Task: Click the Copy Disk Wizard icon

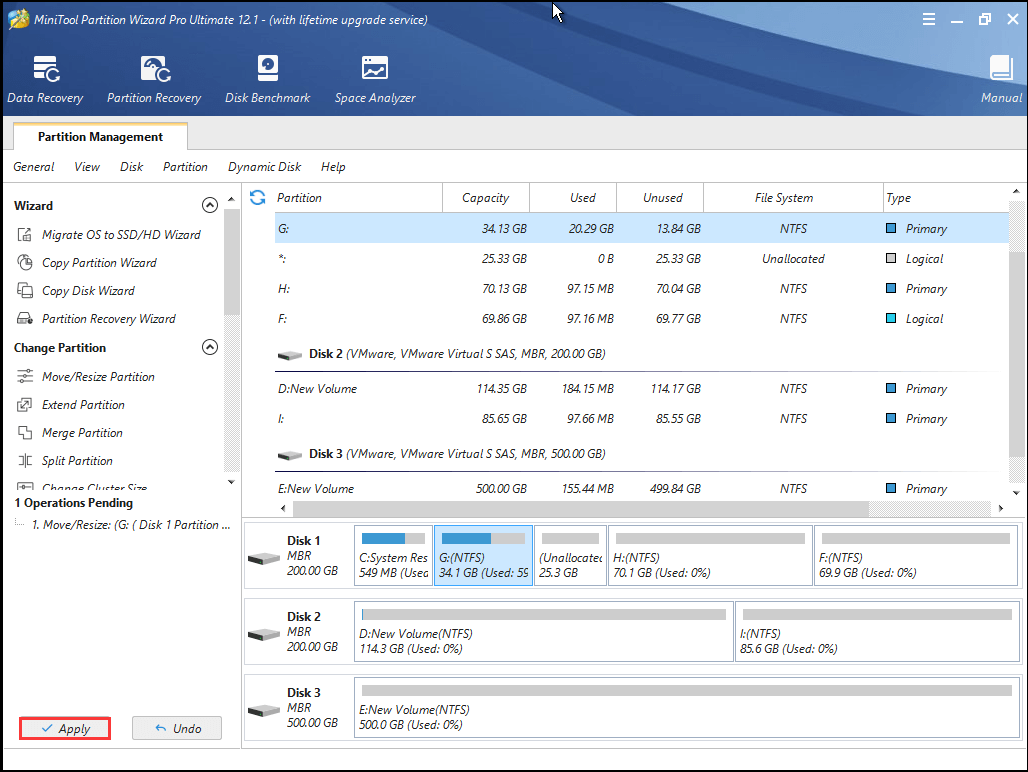Action: (25, 290)
